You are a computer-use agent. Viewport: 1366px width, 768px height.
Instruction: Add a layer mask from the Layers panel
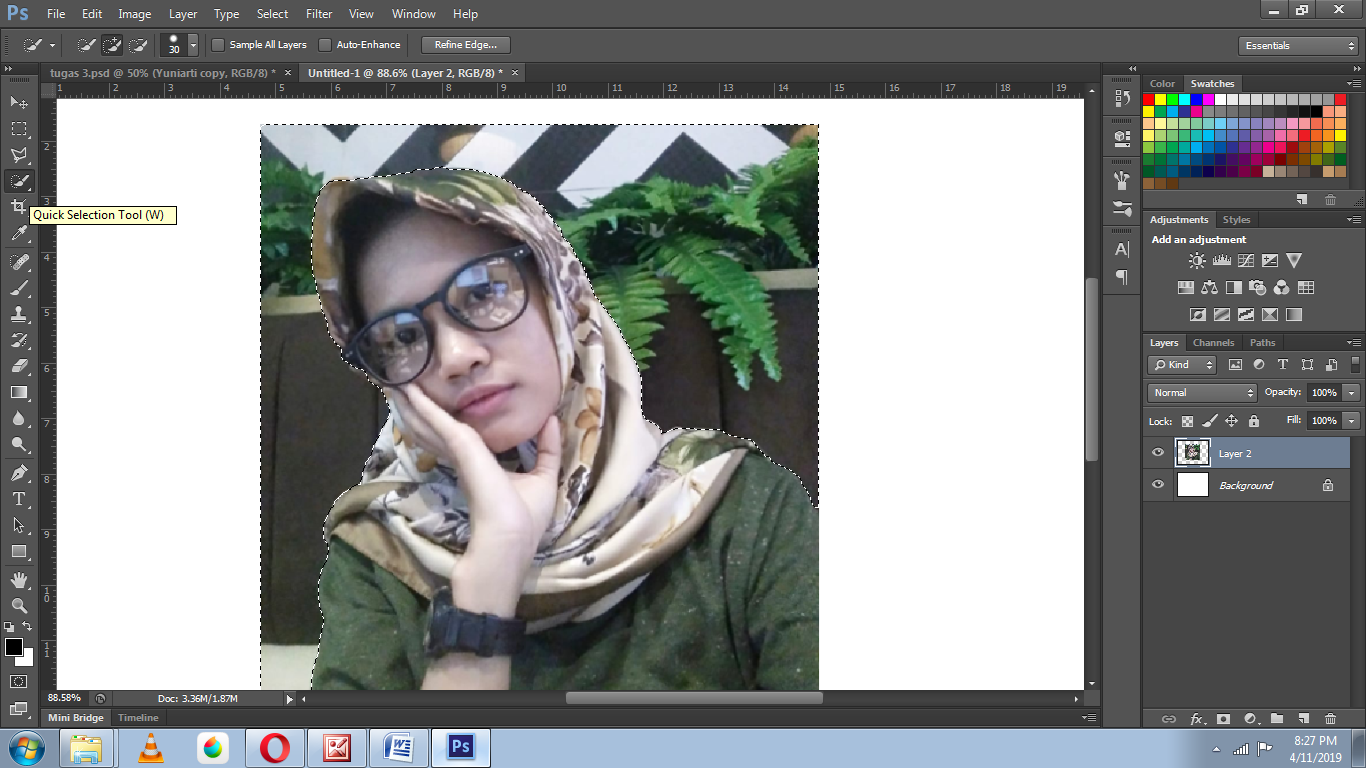[x=1223, y=718]
